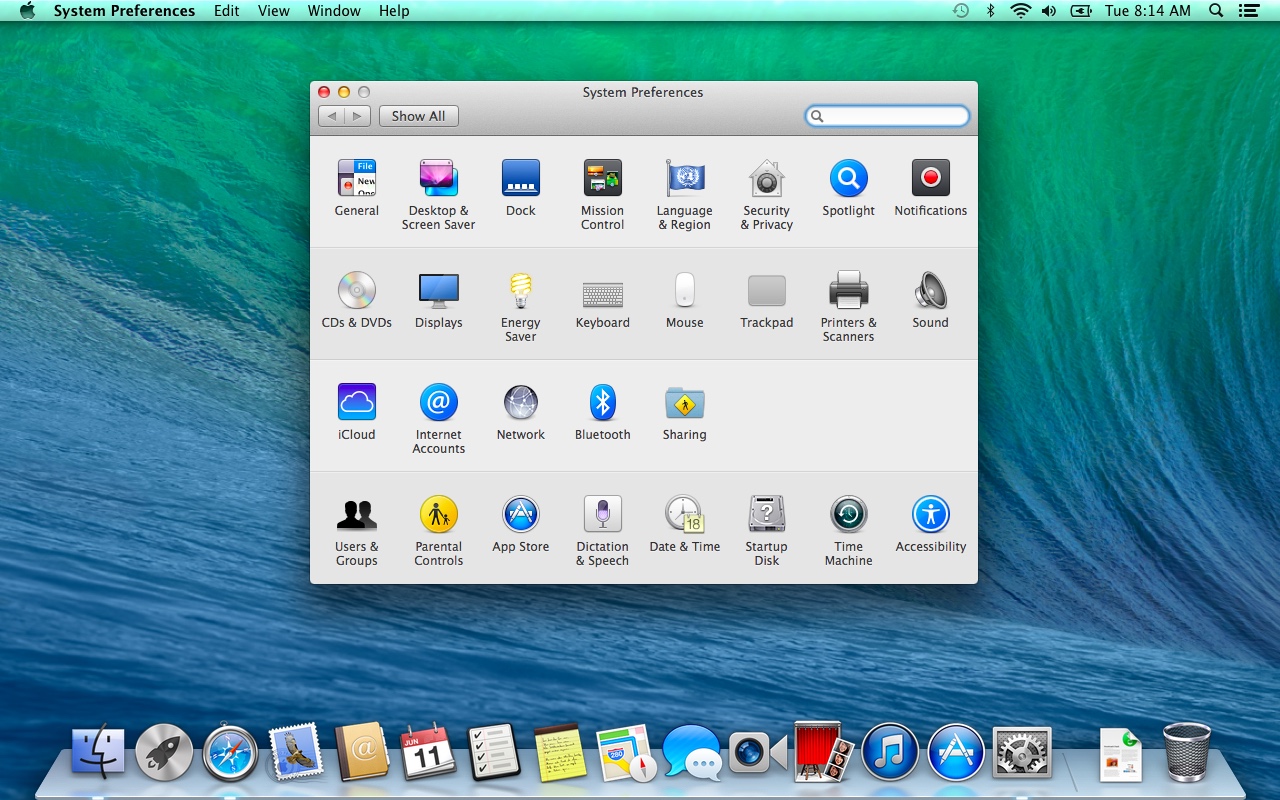Launch Safari from the Dock

pos(230,752)
